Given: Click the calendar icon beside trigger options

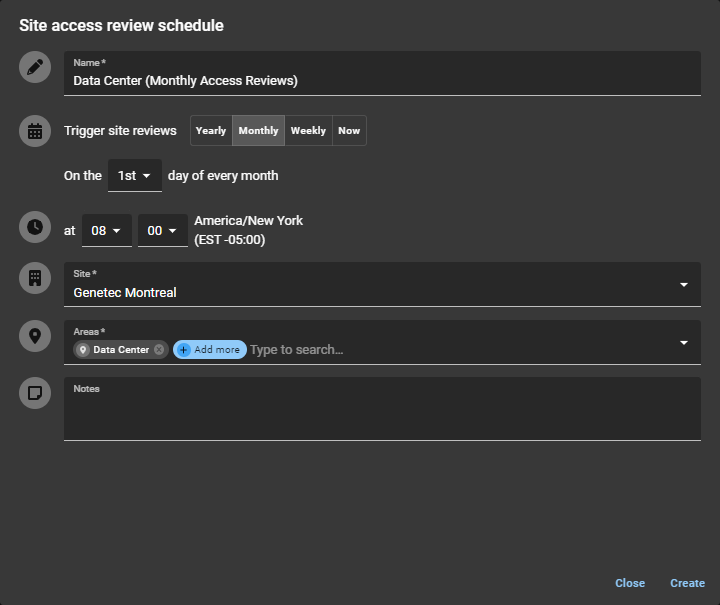Looking at the screenshot, I should pos(35,131).
